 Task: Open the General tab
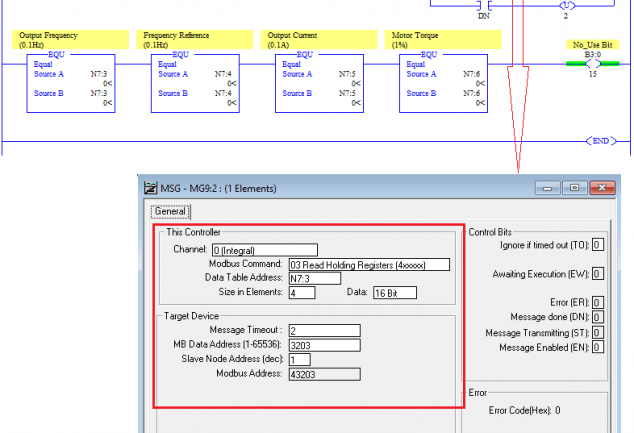point(170,211)
